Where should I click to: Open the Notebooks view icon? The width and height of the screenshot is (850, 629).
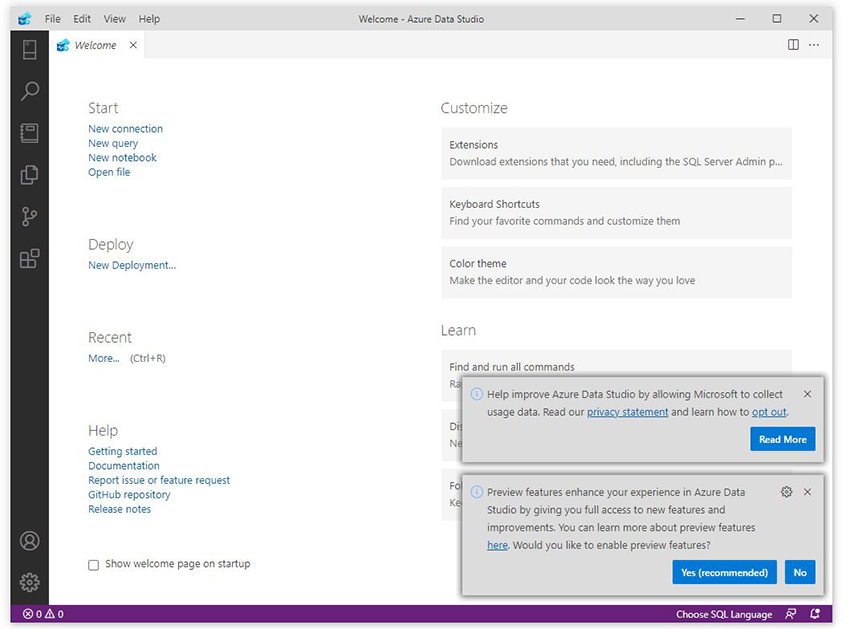pyautogui.click(x=30, y=133)
